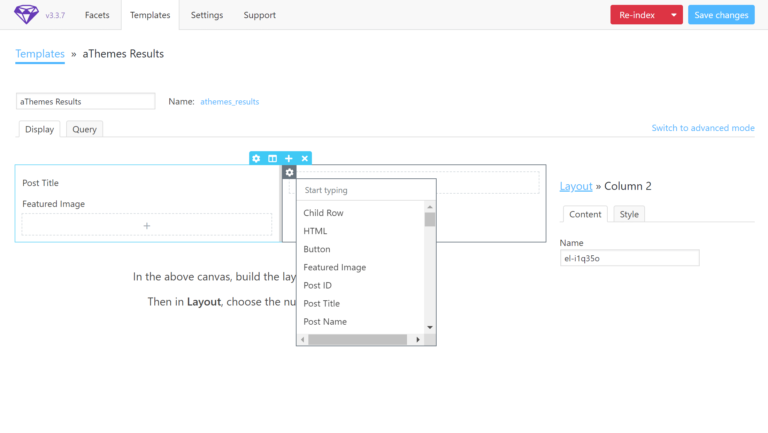This screenshot has height=433, width=768.
Task: Switch to the Style tab
Action: pos(628,214)
